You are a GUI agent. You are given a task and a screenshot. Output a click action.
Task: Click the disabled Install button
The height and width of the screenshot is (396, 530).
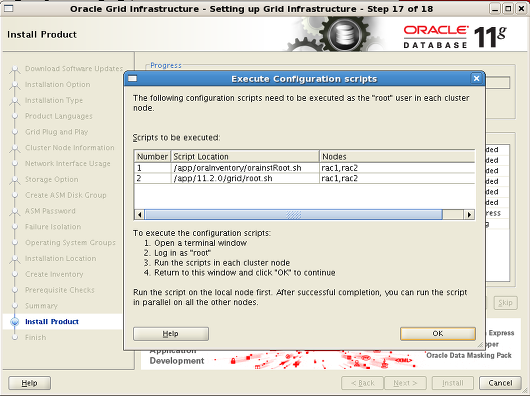(453, 383)
